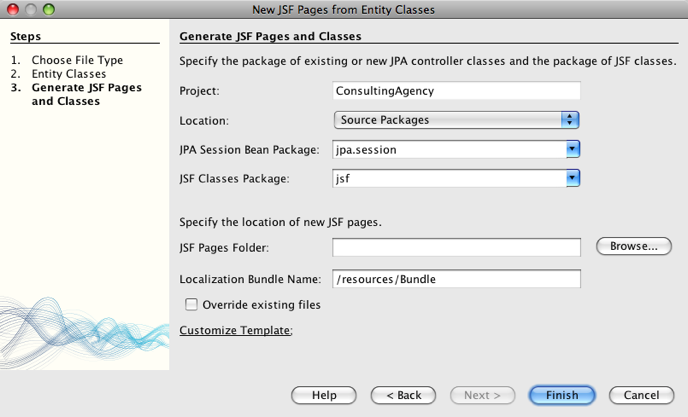Open the Location dropdown
The height and width of the screenshot is (417, 688).
(x=457, y=120)
